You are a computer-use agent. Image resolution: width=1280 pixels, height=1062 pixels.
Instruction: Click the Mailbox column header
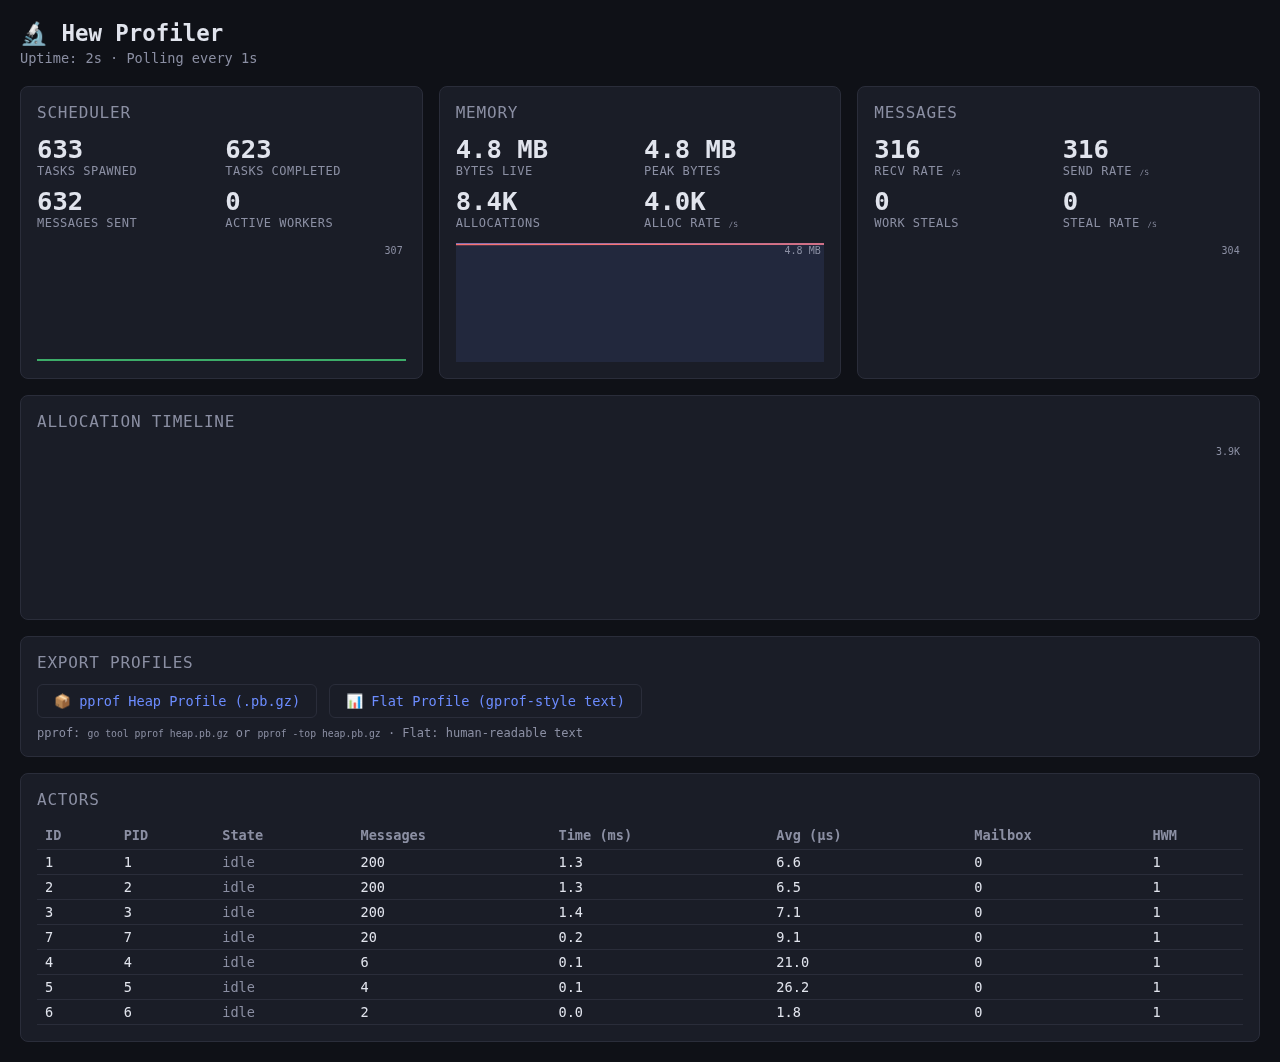point(1002,835)
